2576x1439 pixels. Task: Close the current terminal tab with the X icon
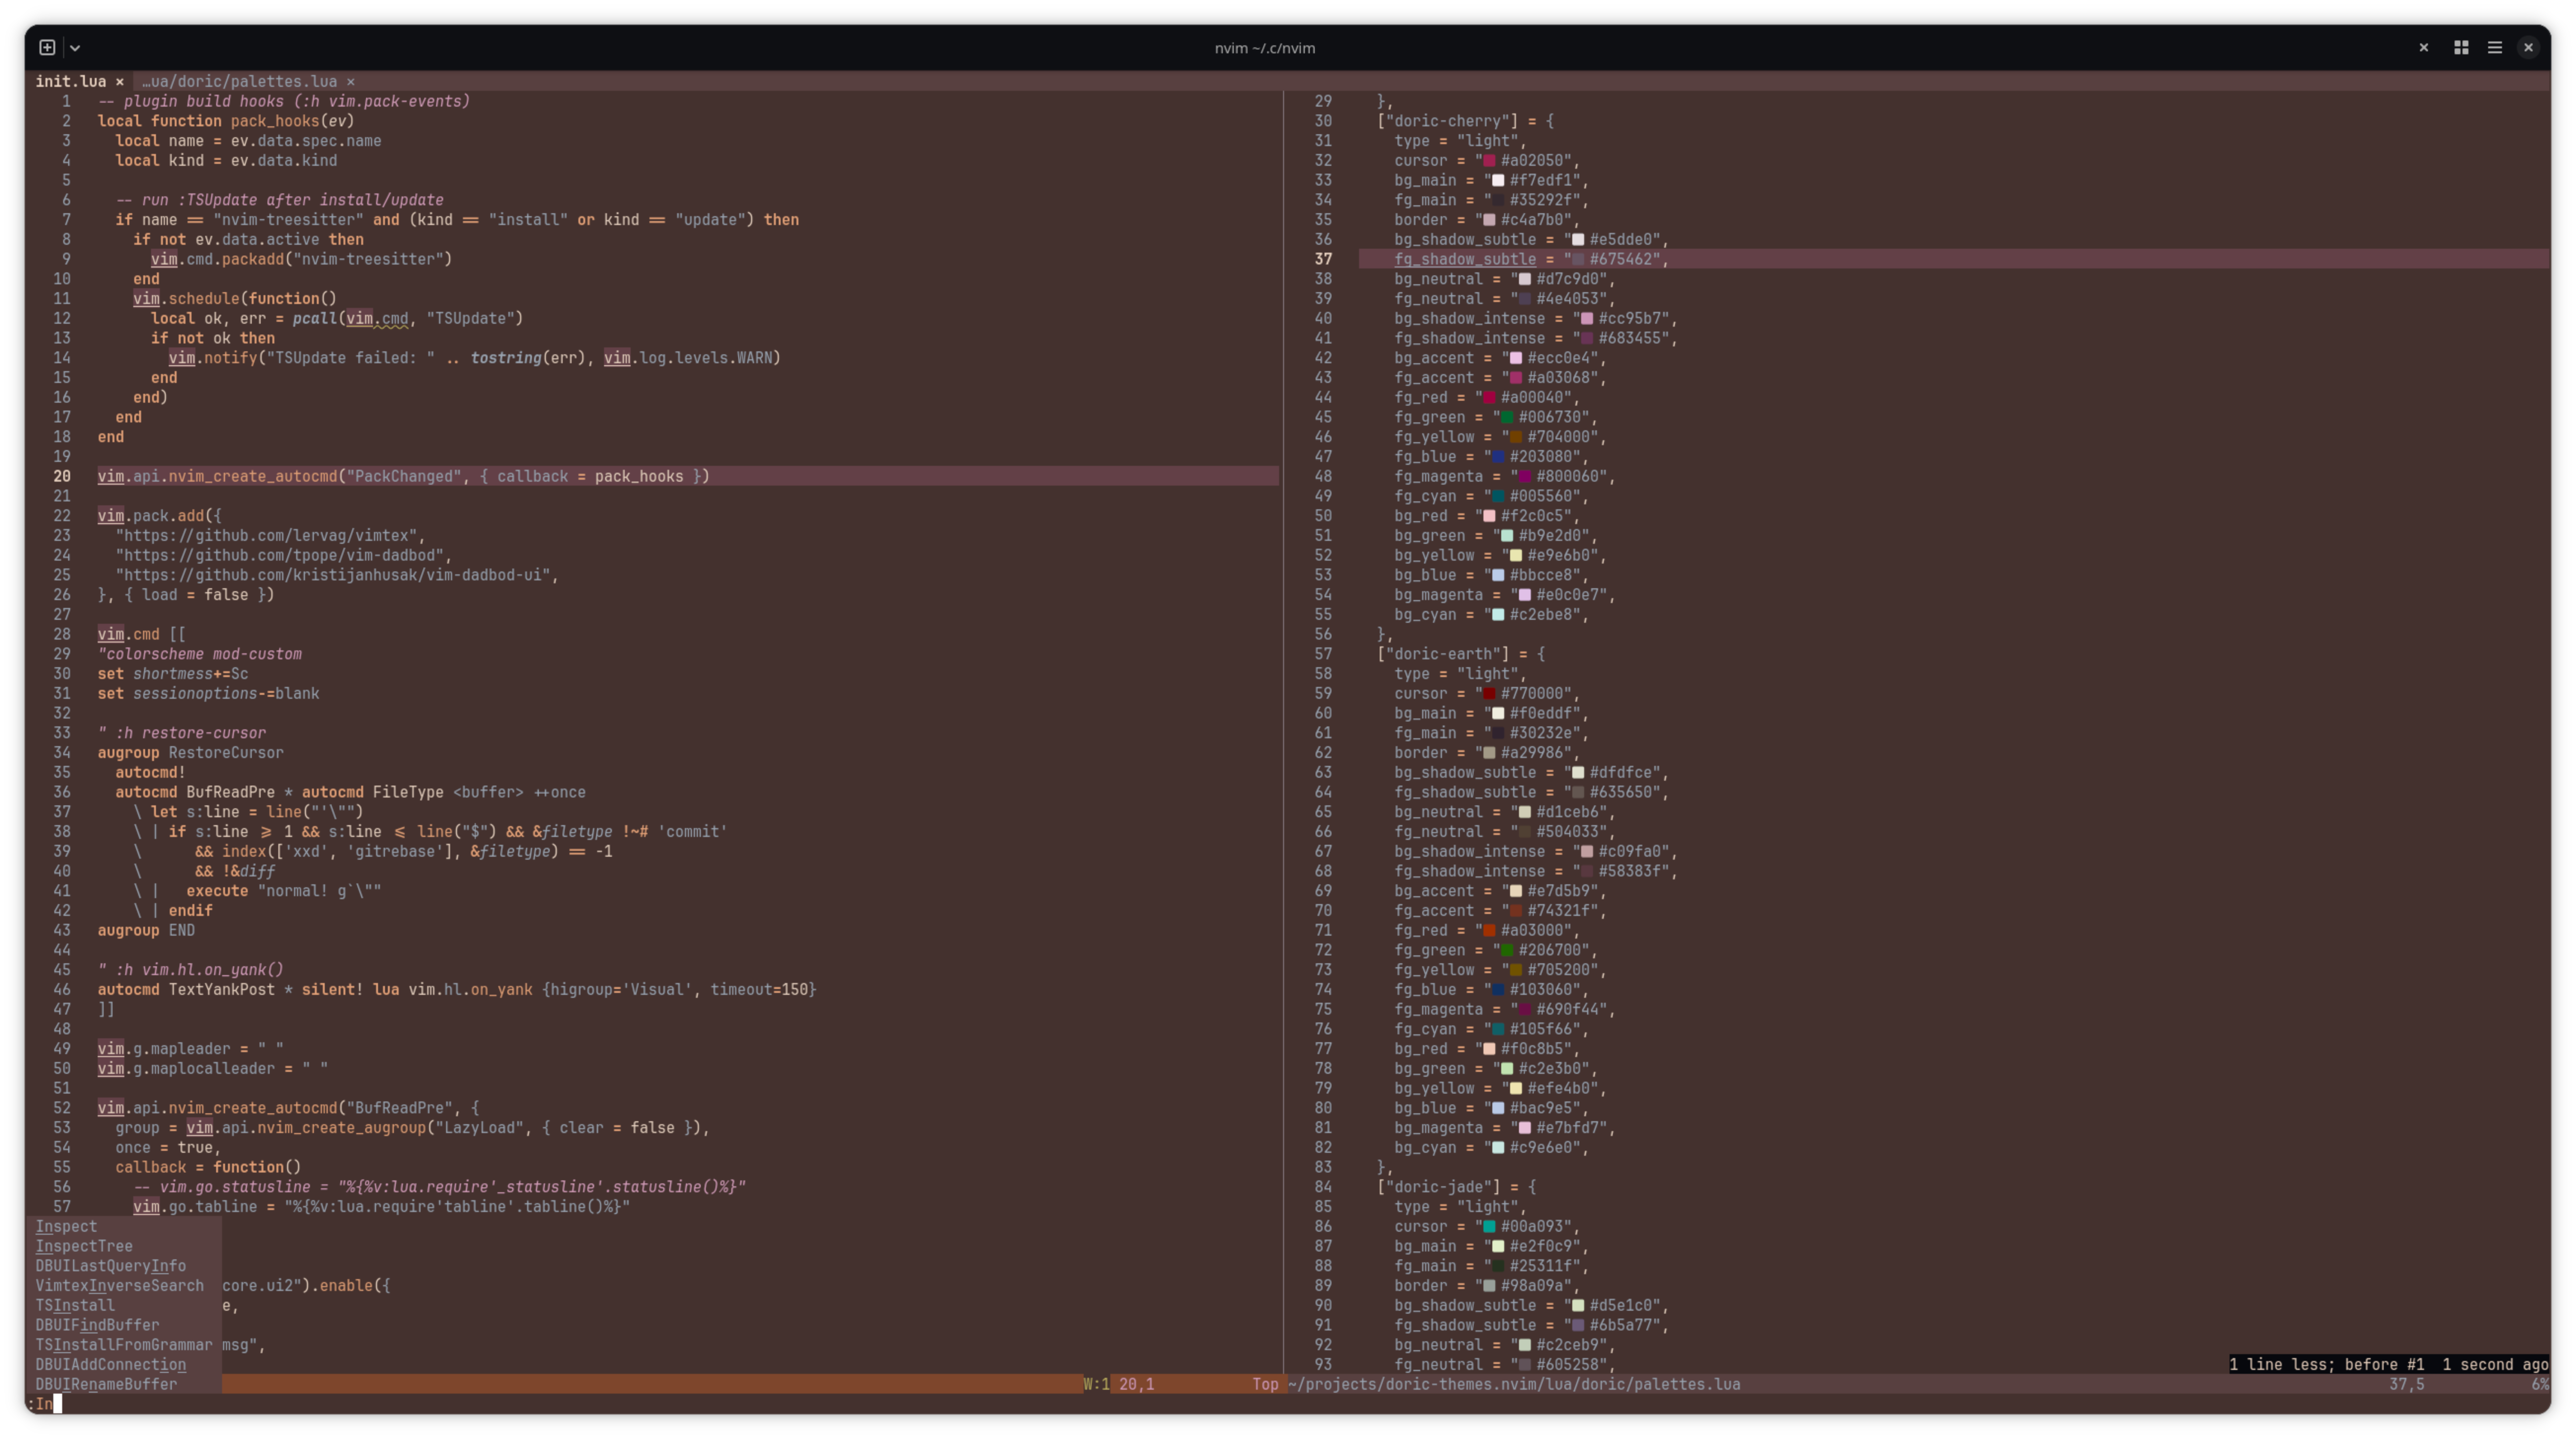click(2424, 47)
